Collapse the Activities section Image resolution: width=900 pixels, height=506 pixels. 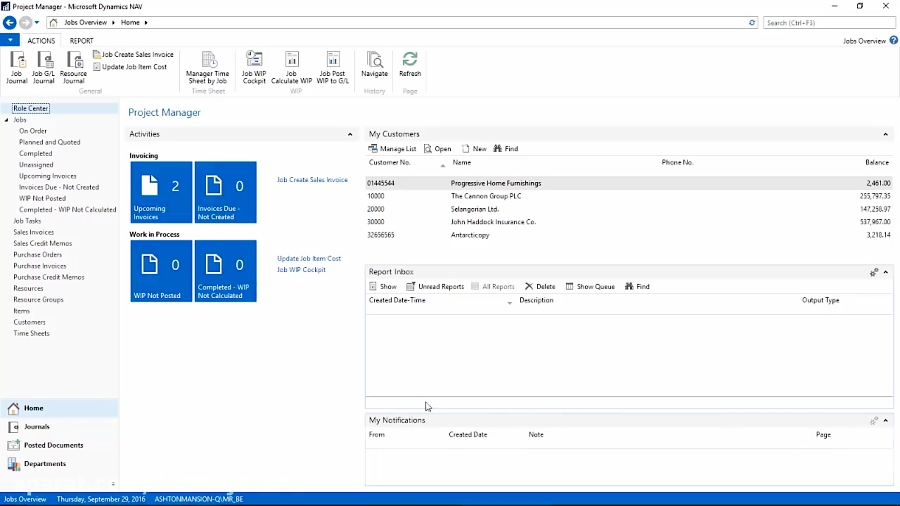tap(350, 134)
